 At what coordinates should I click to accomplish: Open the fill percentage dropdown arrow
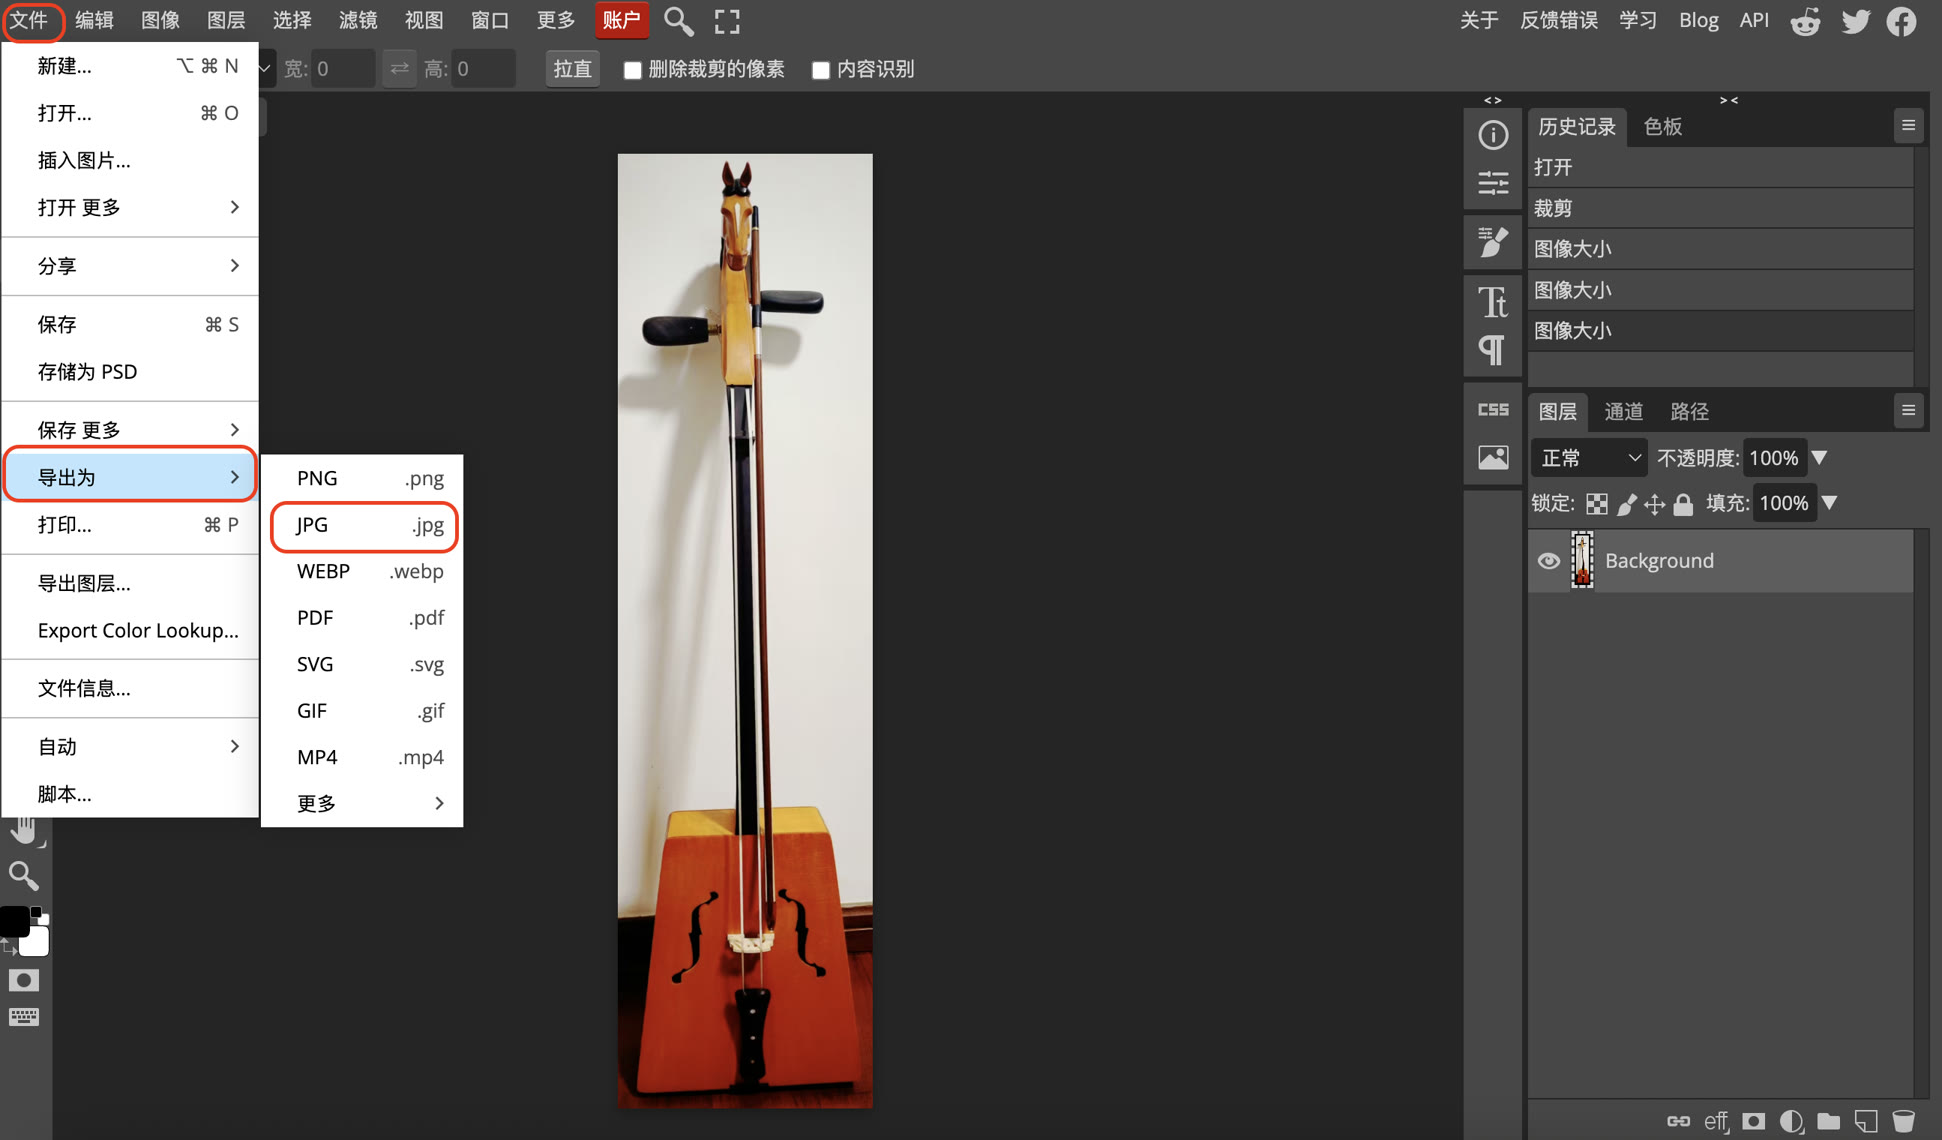point(1831,503)
